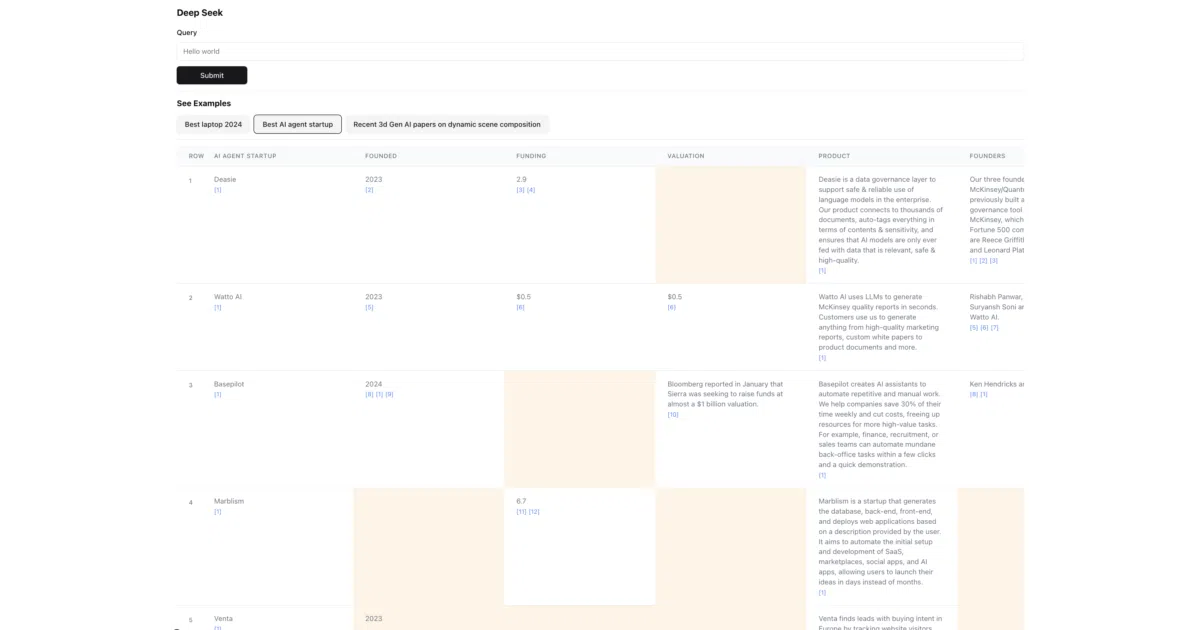
Task: Click the Valuation column header
Action: tap(686, 156)
